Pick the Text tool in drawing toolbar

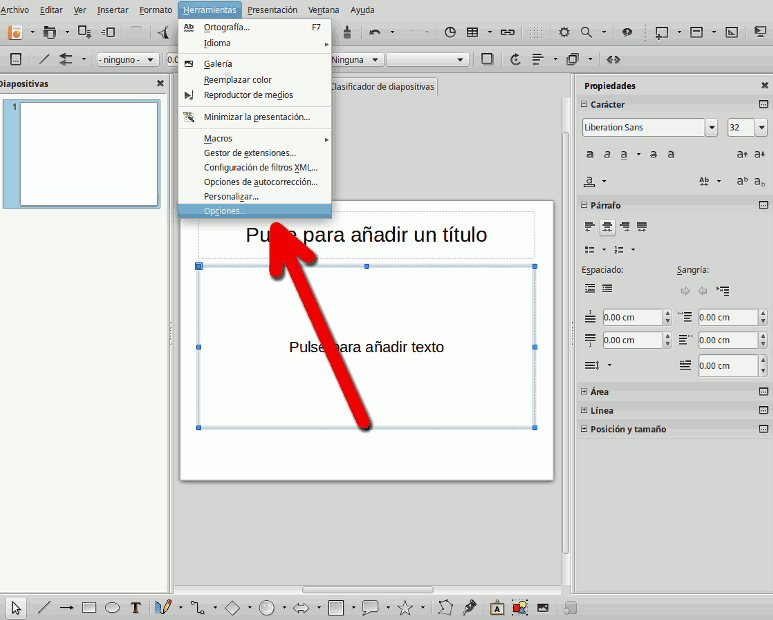click(136, 607)
